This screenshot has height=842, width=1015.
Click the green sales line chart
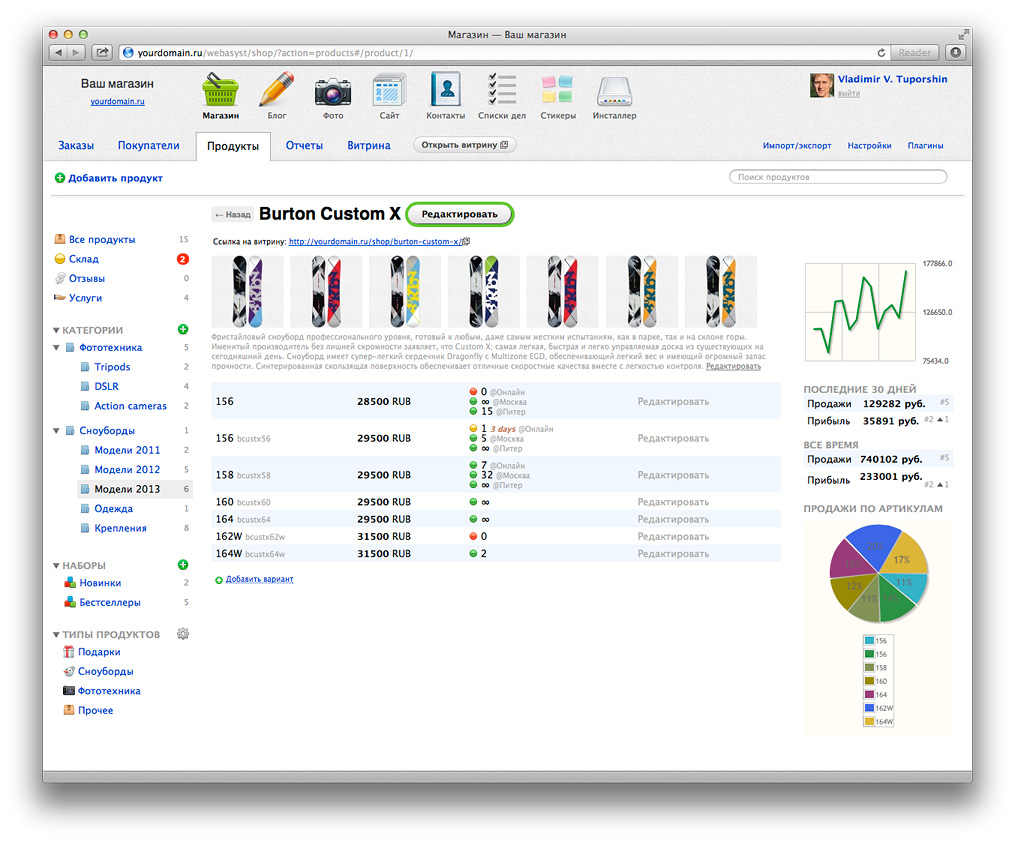tap(861, 312)
